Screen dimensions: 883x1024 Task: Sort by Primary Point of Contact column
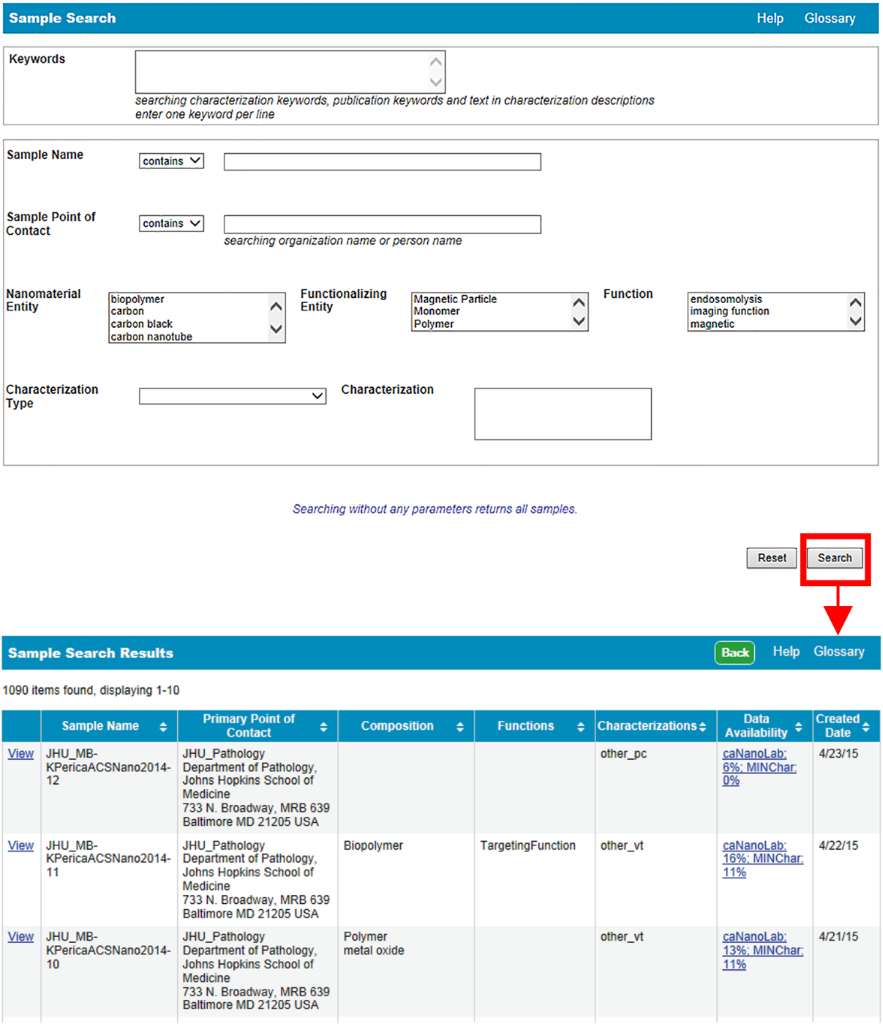pos(323,727)
